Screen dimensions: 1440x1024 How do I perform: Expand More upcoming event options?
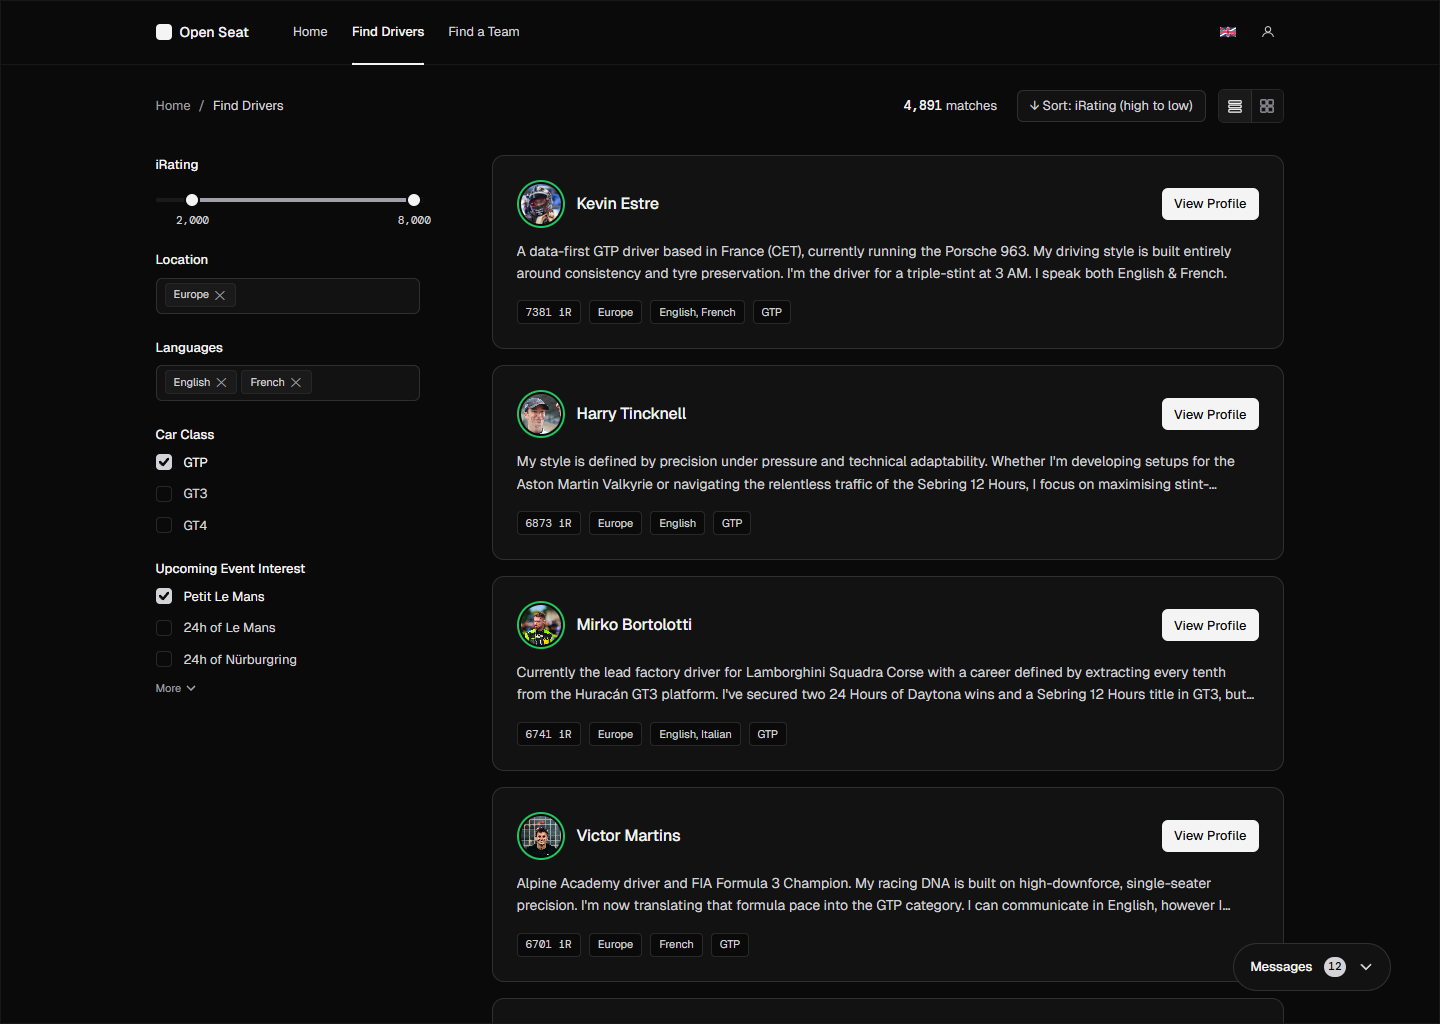click(x=176, y=689)
